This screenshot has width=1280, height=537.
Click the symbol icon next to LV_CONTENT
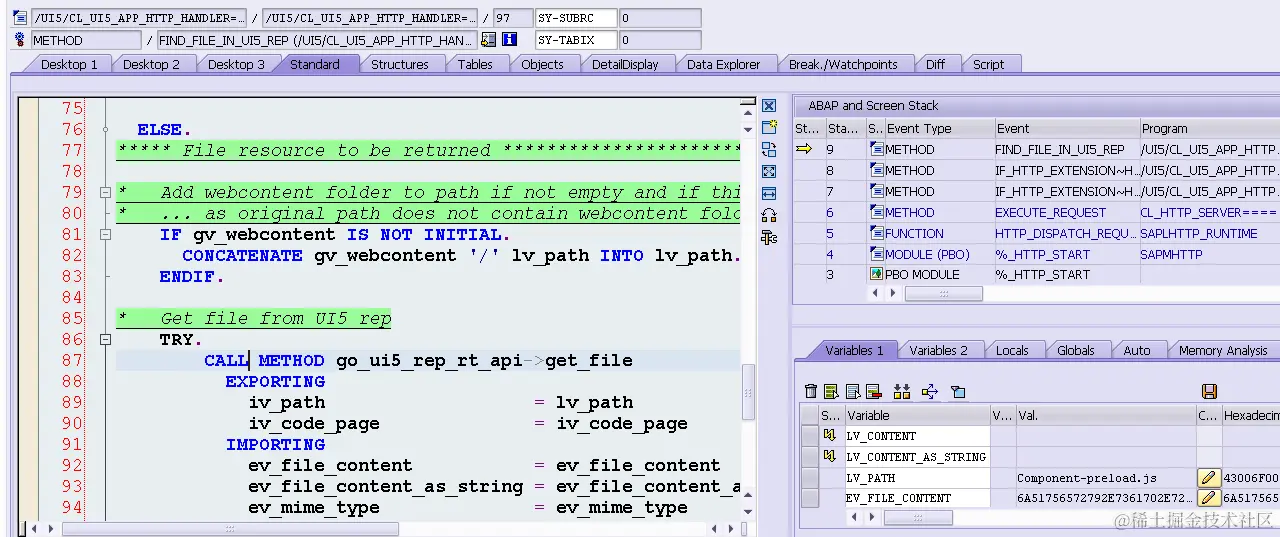tap(829, 436)
